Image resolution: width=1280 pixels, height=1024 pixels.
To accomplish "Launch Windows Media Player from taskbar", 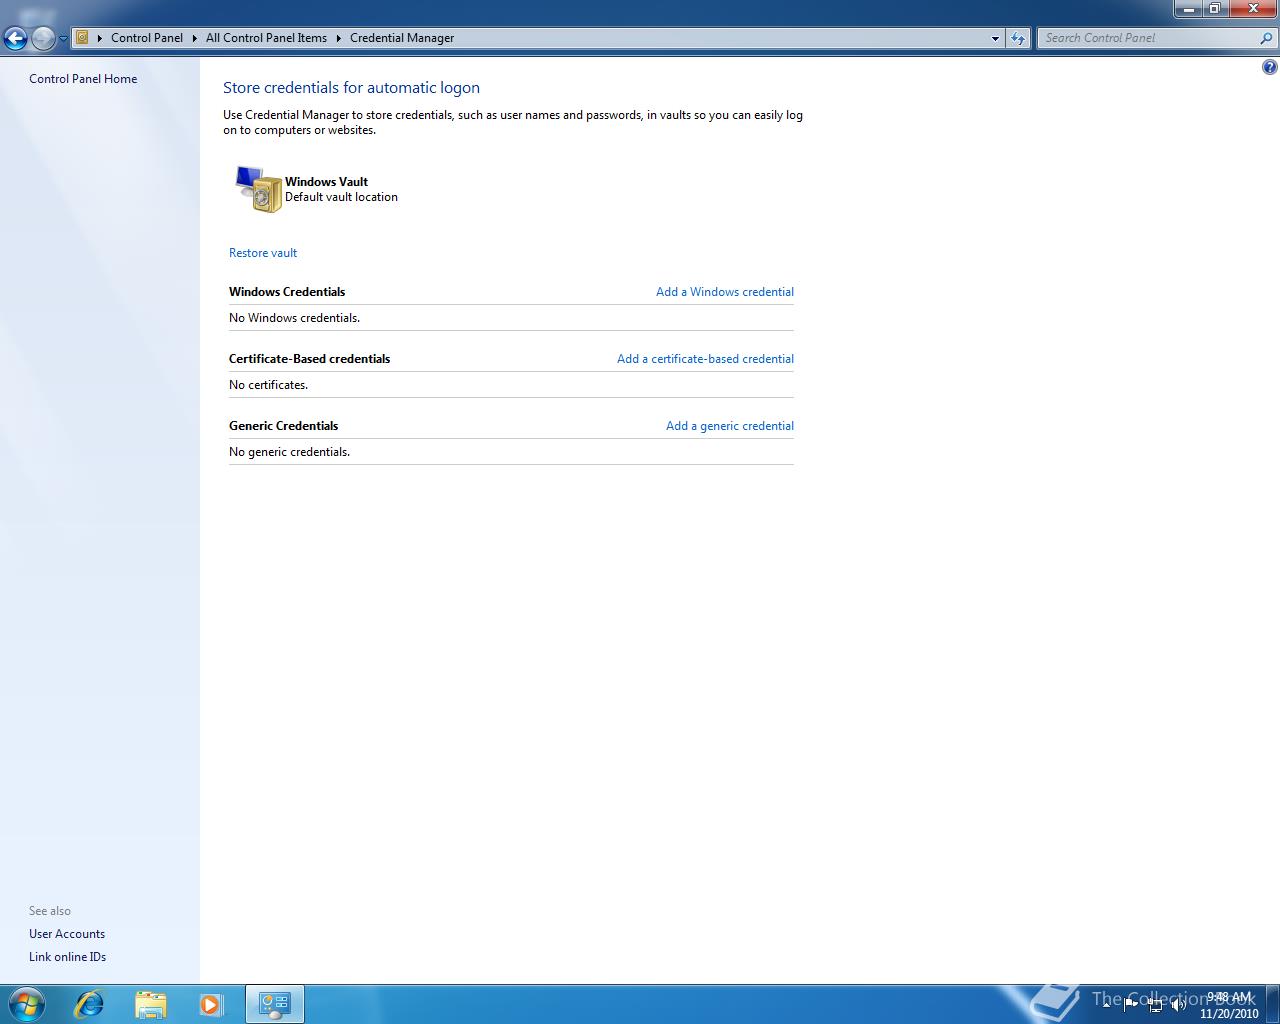I will pyautogui.click(x=211, y=1004).
